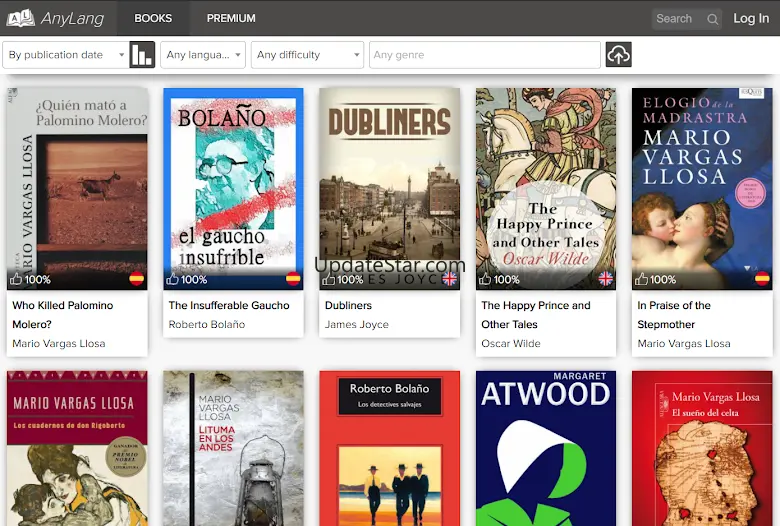Image resolution: width=780 pixels, height=526 pixels.
Task: Click thumbs-up icon on Insufferable Gaucho cover
Action: click(x=173, y=280)
